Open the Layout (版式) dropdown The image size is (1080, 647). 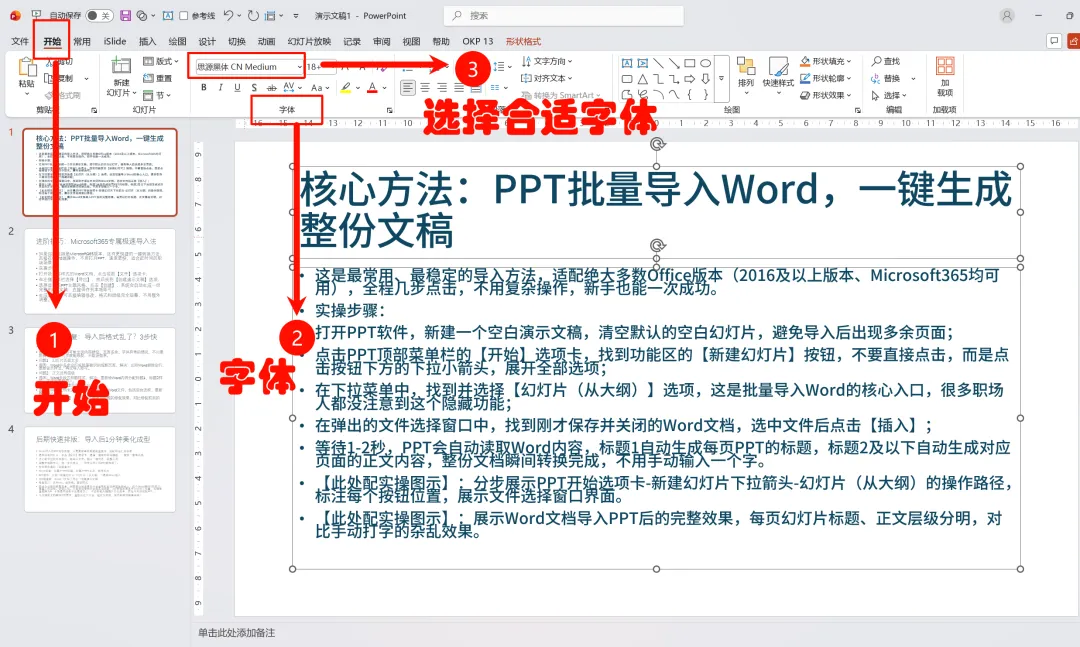click(x=160, y=61)
